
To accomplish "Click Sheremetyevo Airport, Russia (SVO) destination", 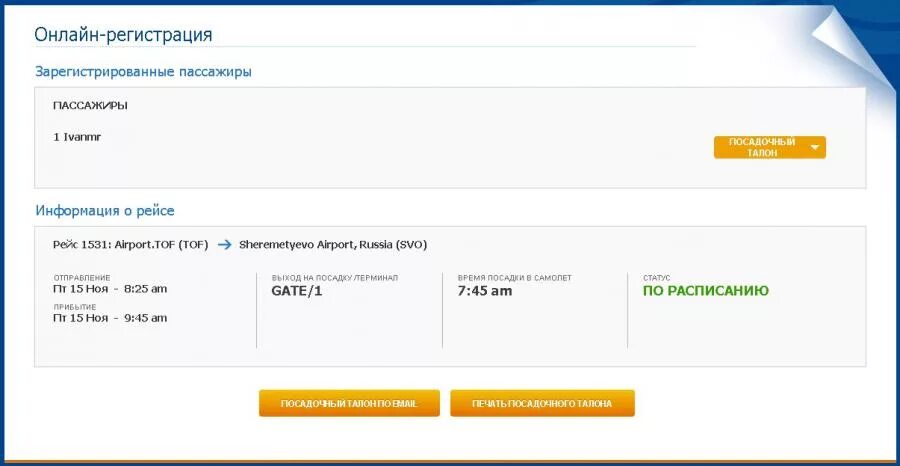I will click(x=333, y=245).
